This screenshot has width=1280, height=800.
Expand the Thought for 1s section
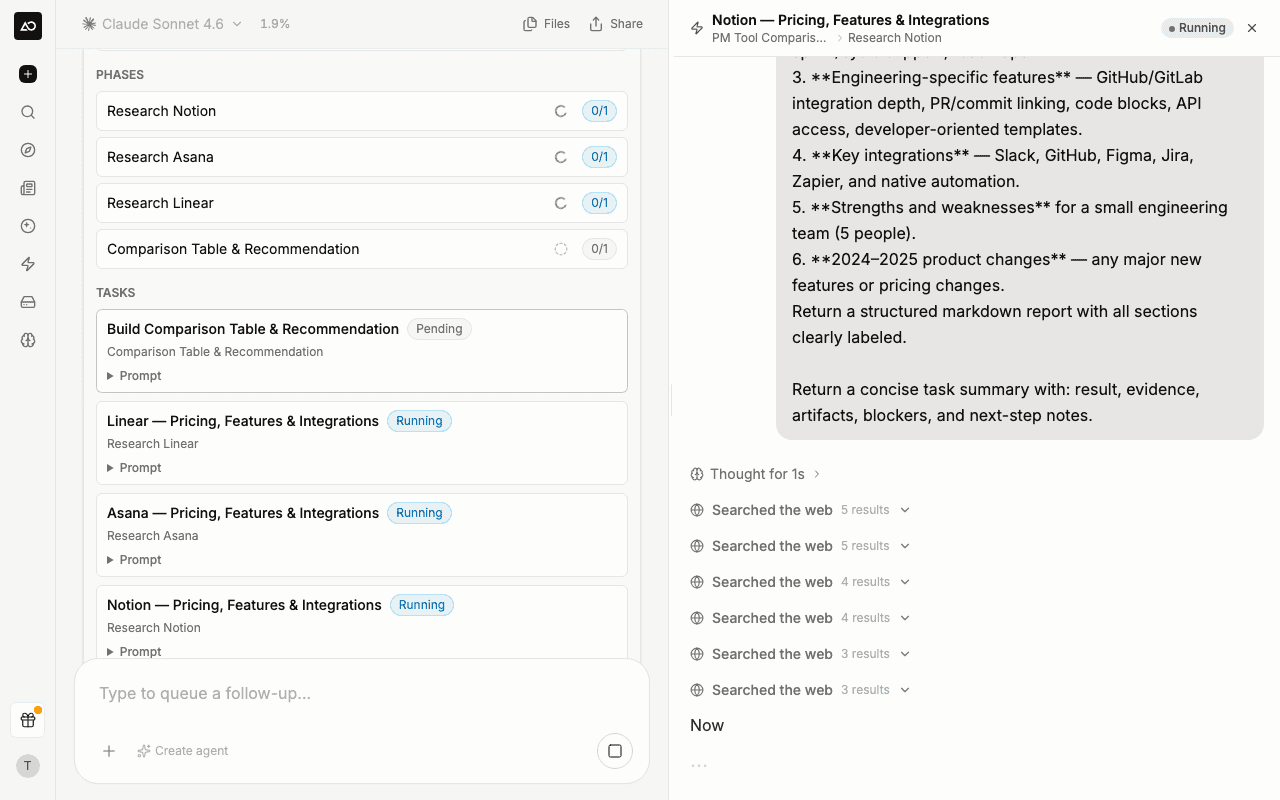(756, 474)
